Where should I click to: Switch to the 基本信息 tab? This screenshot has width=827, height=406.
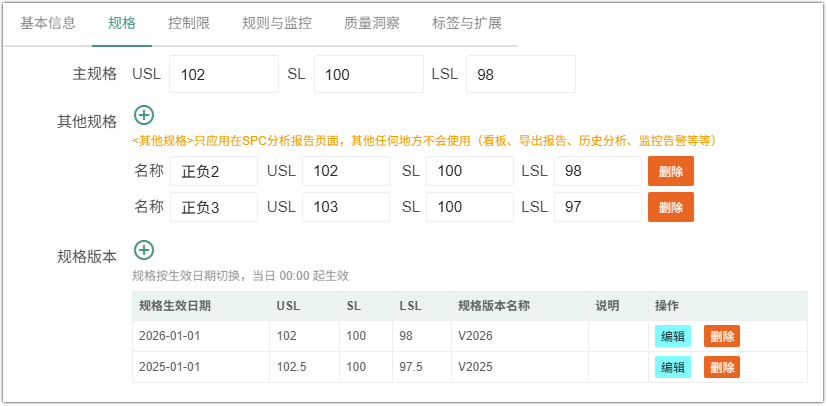click(48, 23)
